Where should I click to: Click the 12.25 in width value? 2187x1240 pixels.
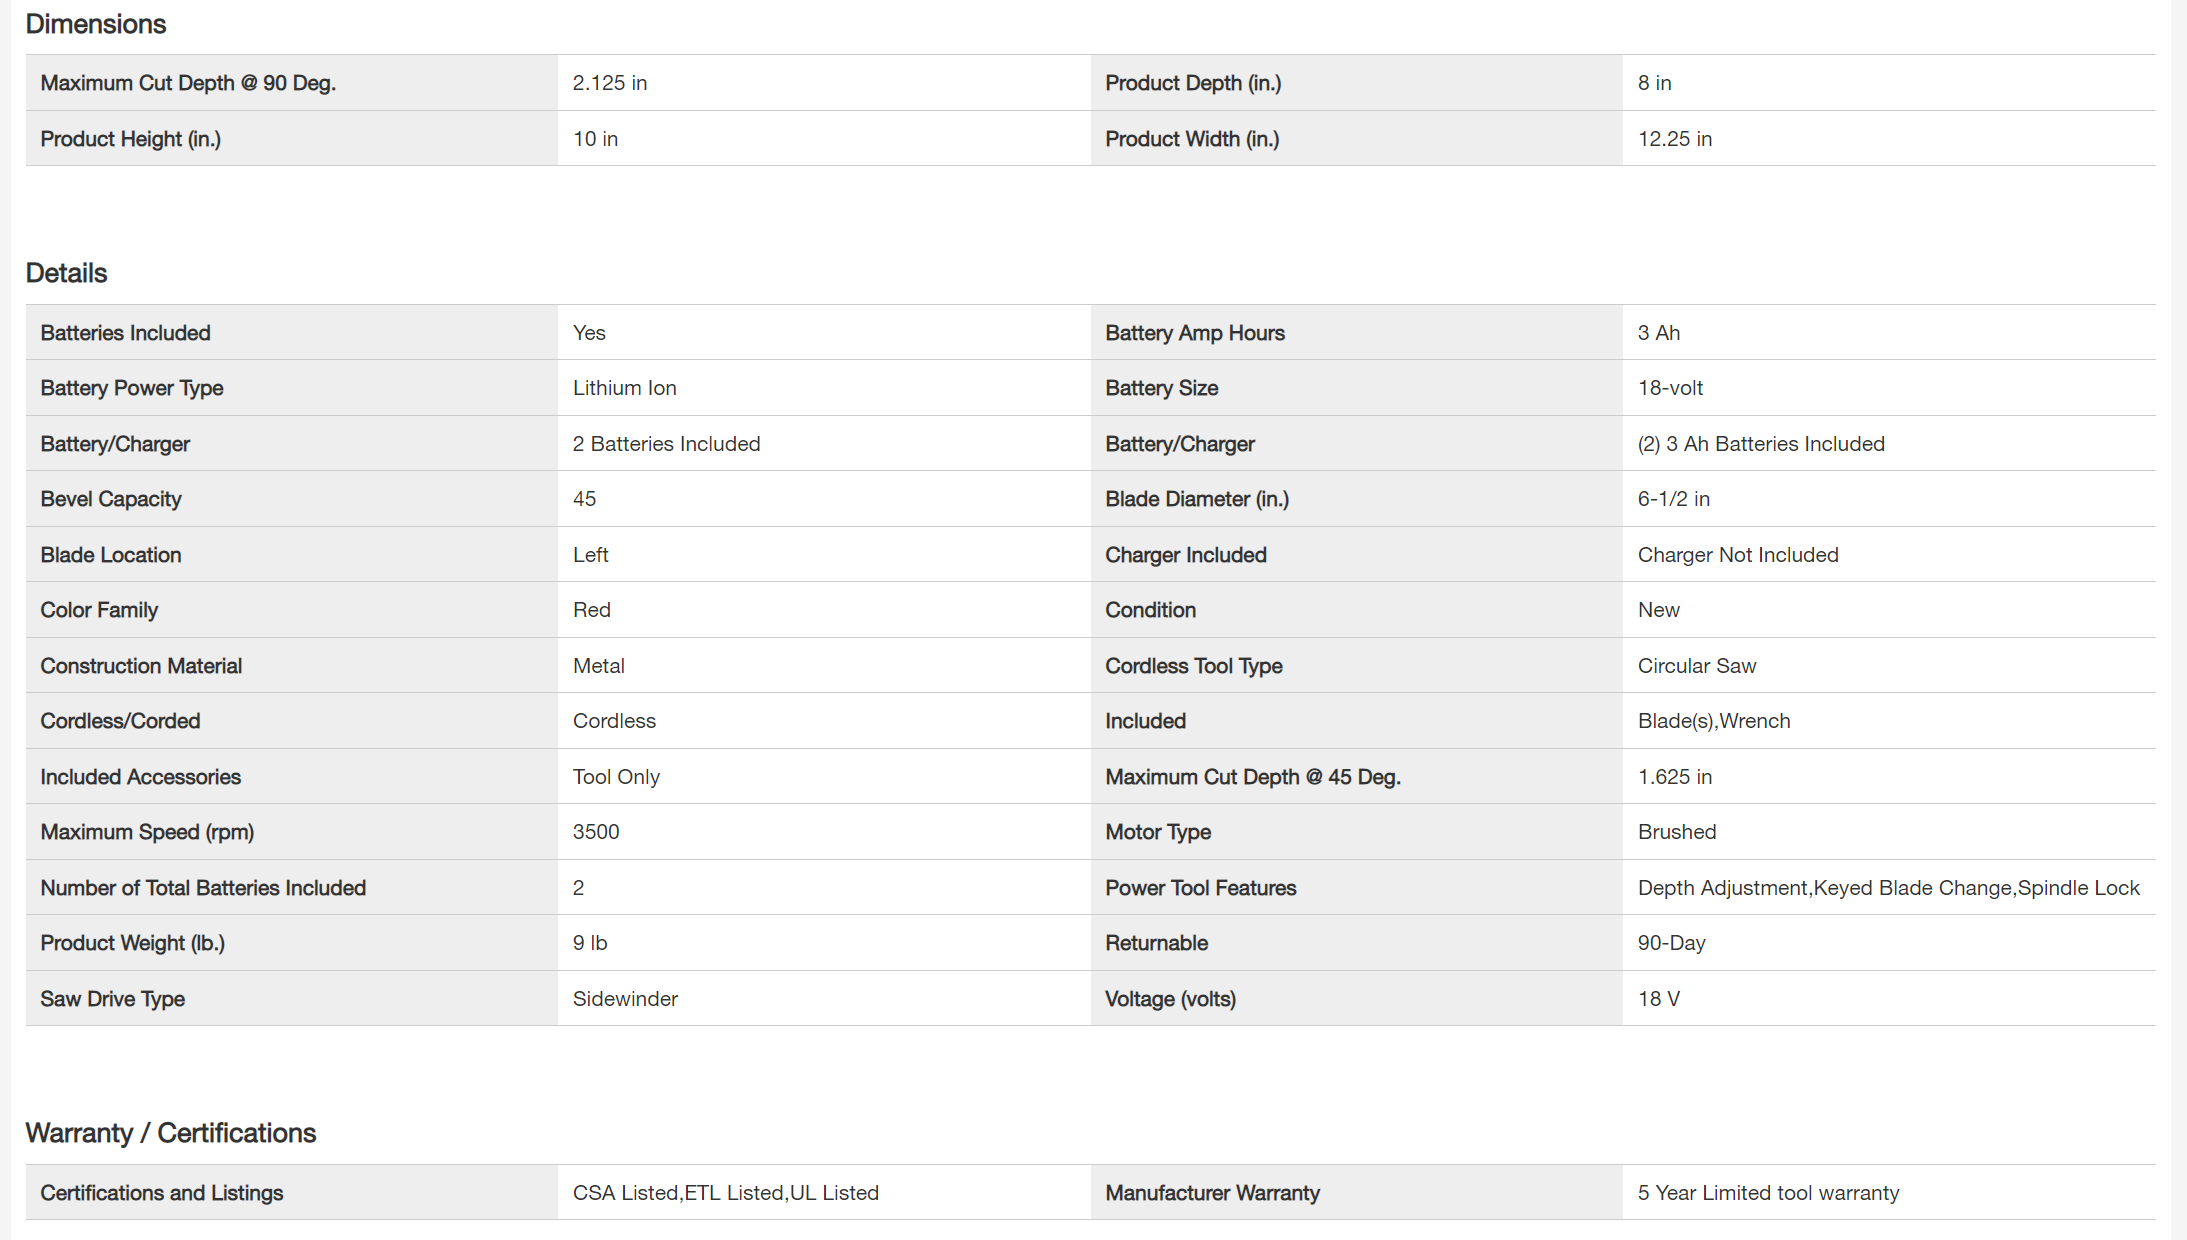coord(1674,139)
